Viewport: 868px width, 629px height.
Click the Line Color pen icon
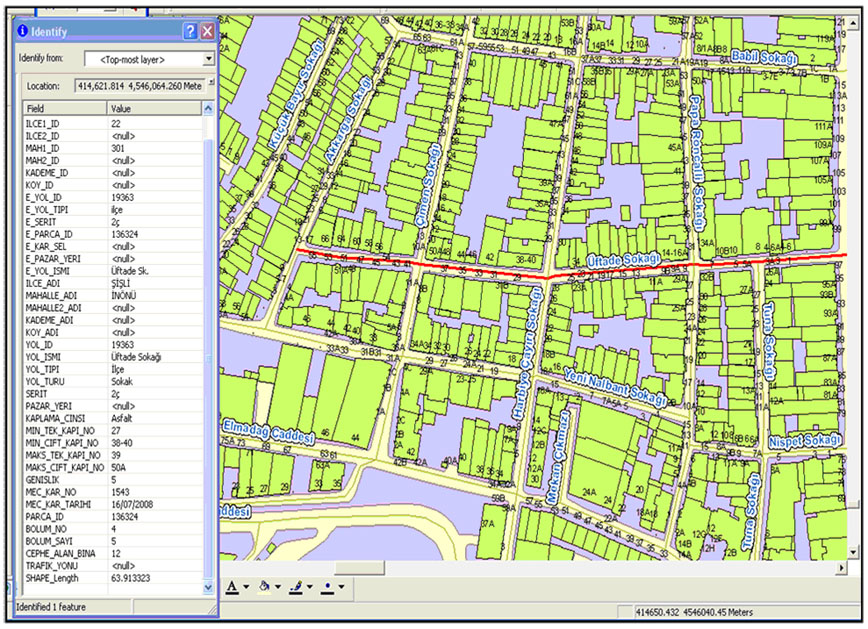click(x=296, y=587)
